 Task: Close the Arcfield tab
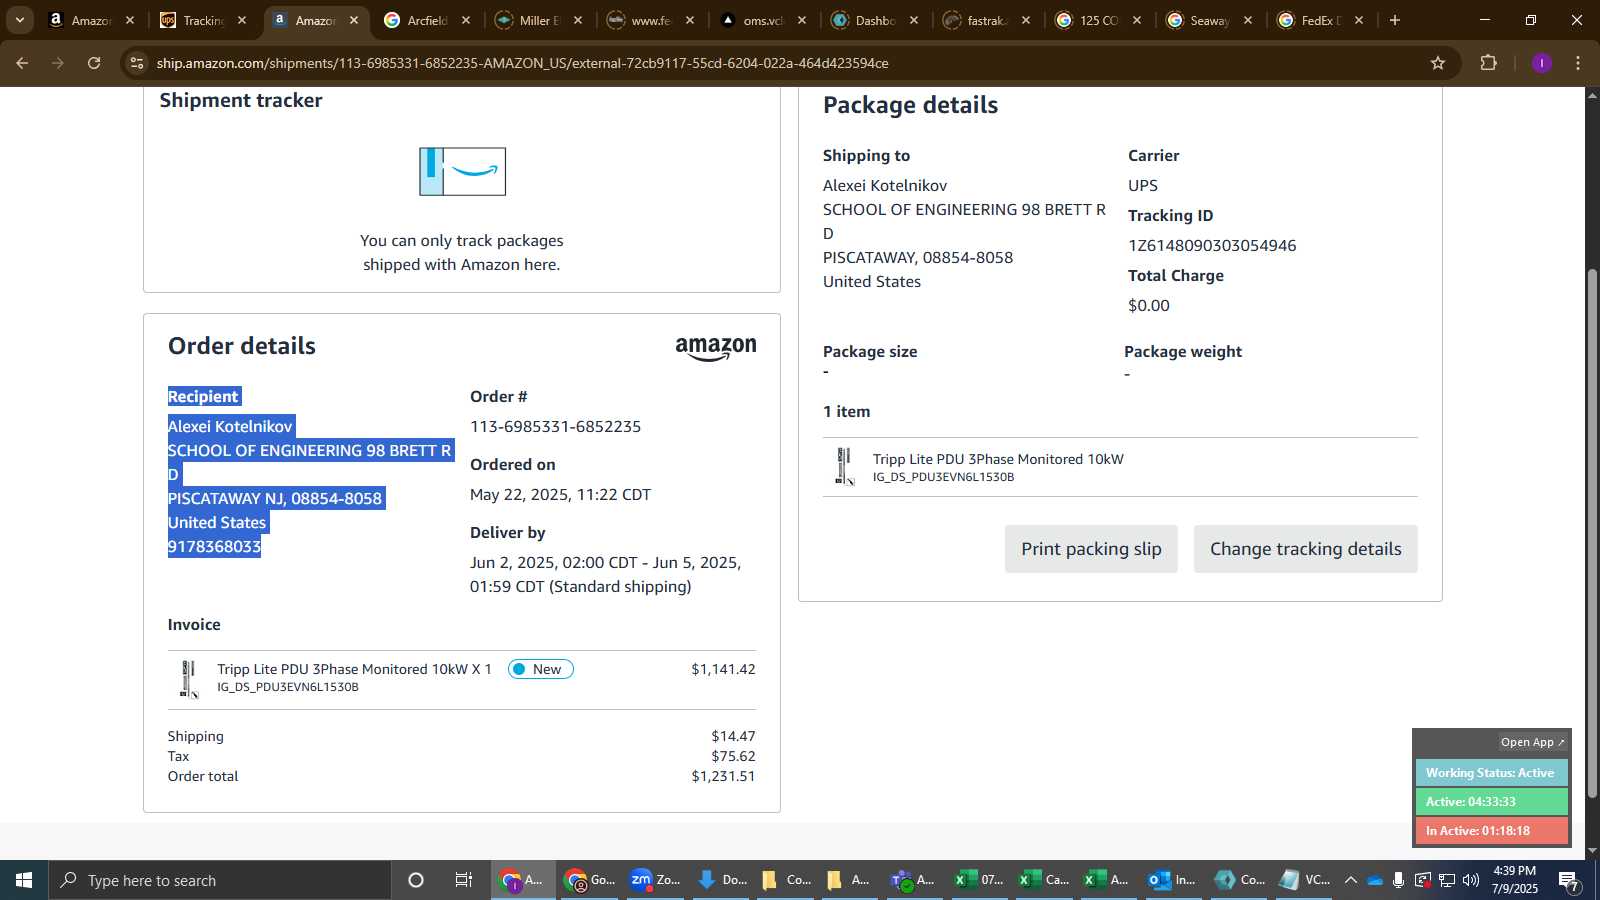click(465, 20)
